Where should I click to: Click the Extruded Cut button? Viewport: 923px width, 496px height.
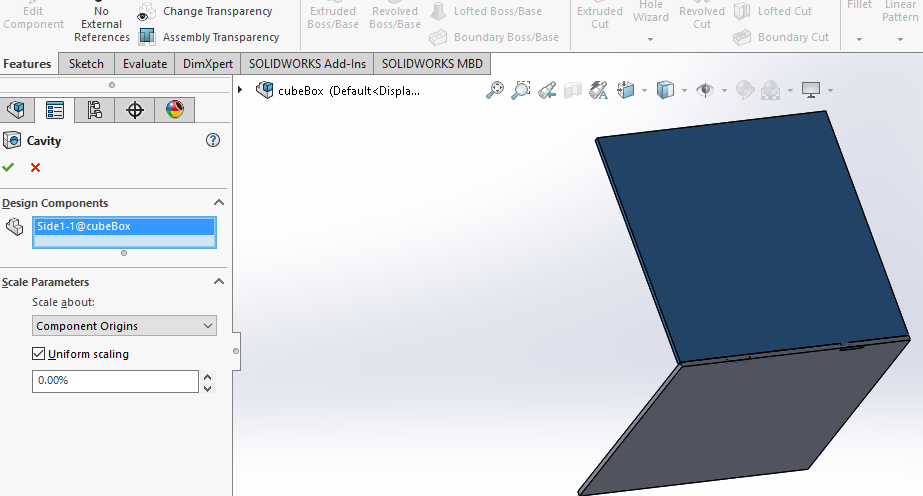(600, 18)
